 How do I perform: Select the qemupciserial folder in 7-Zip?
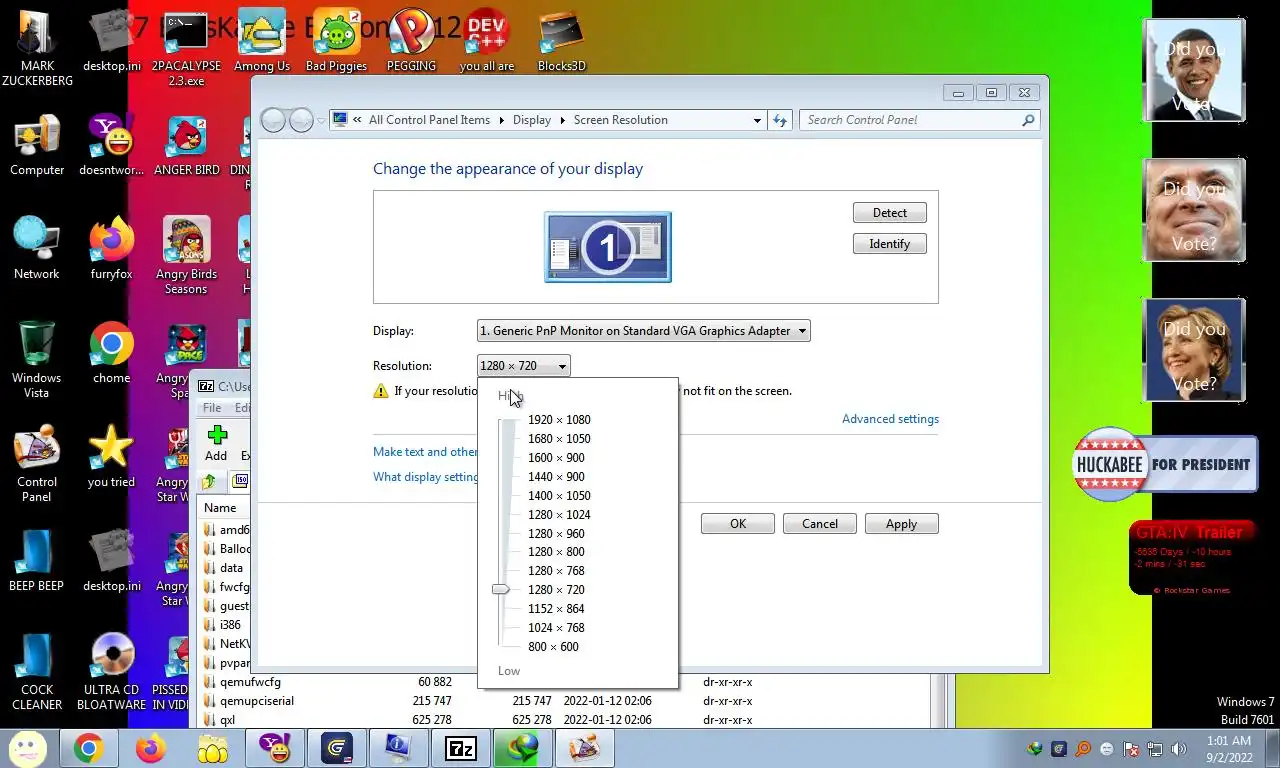point(257,701)
